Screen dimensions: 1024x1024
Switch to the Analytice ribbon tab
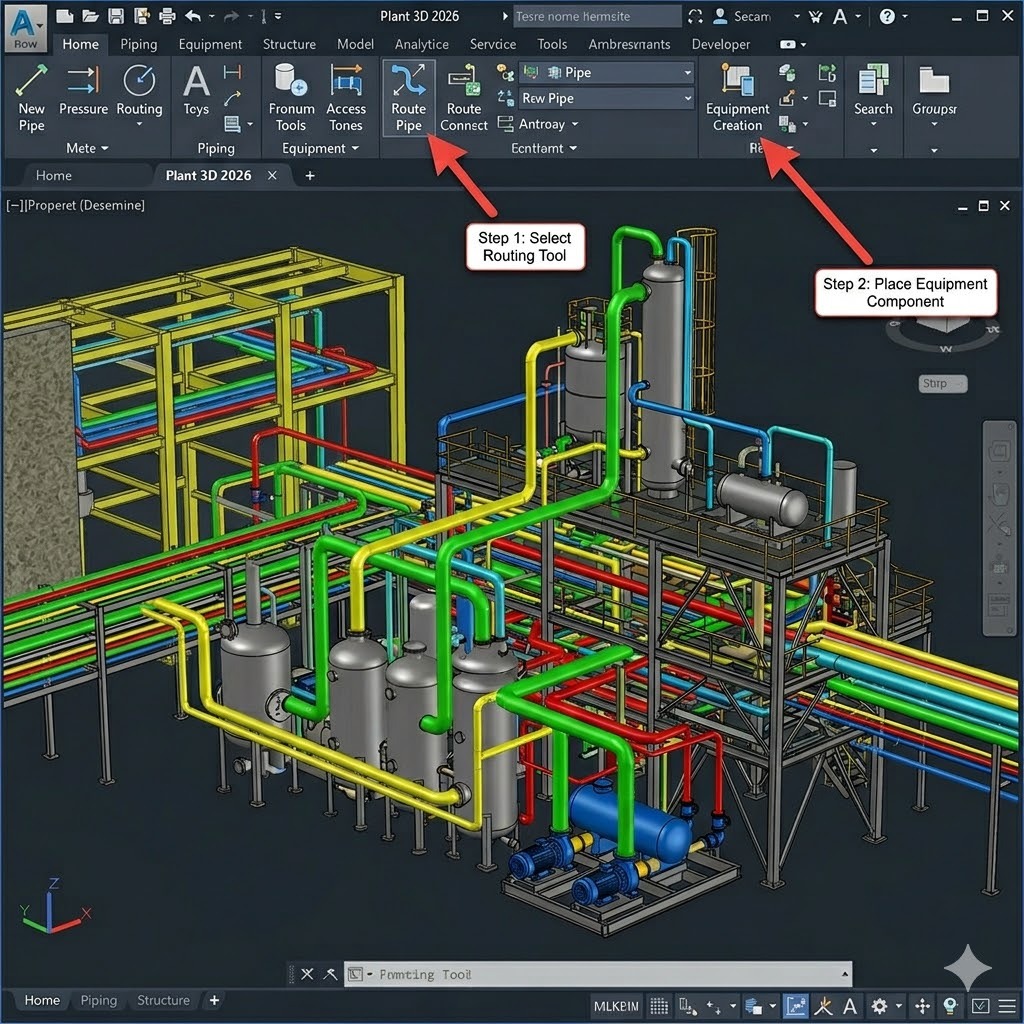coord(421,44)
